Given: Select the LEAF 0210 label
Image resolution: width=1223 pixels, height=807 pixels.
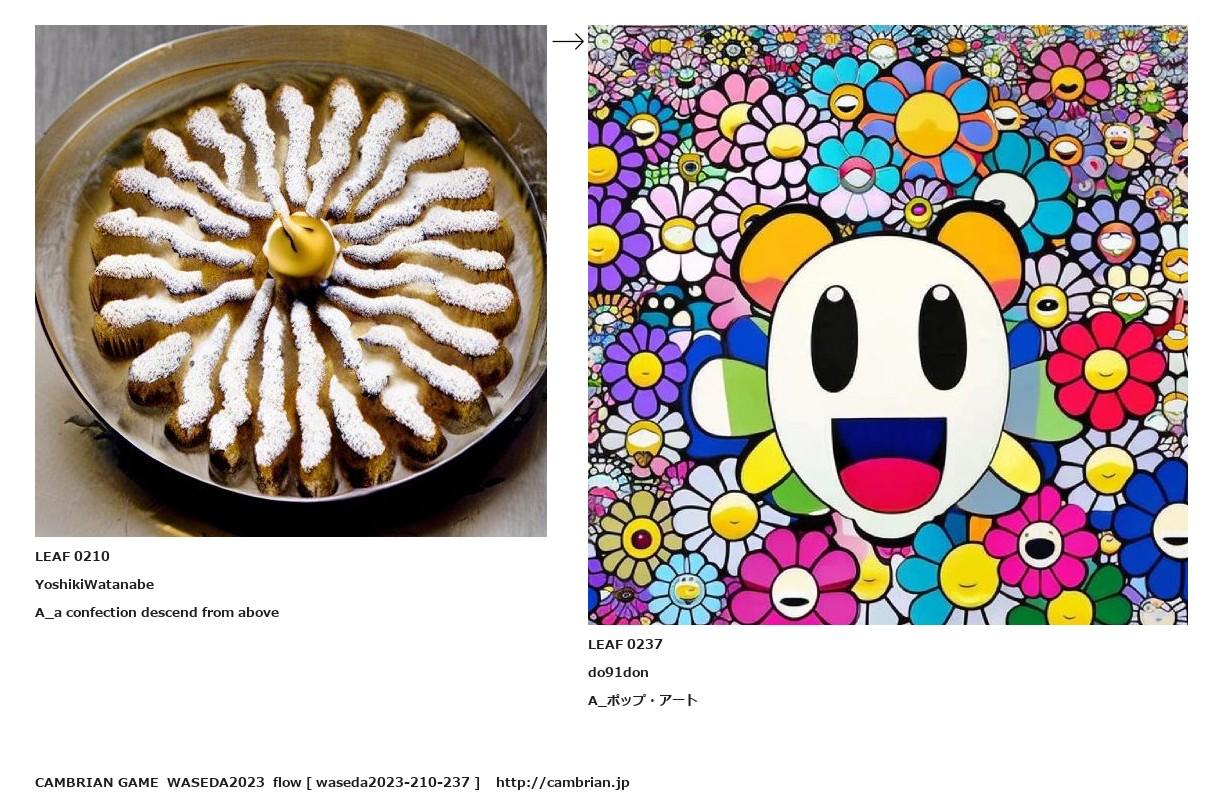Looking at the screenshot, I should tap(72, 557).
